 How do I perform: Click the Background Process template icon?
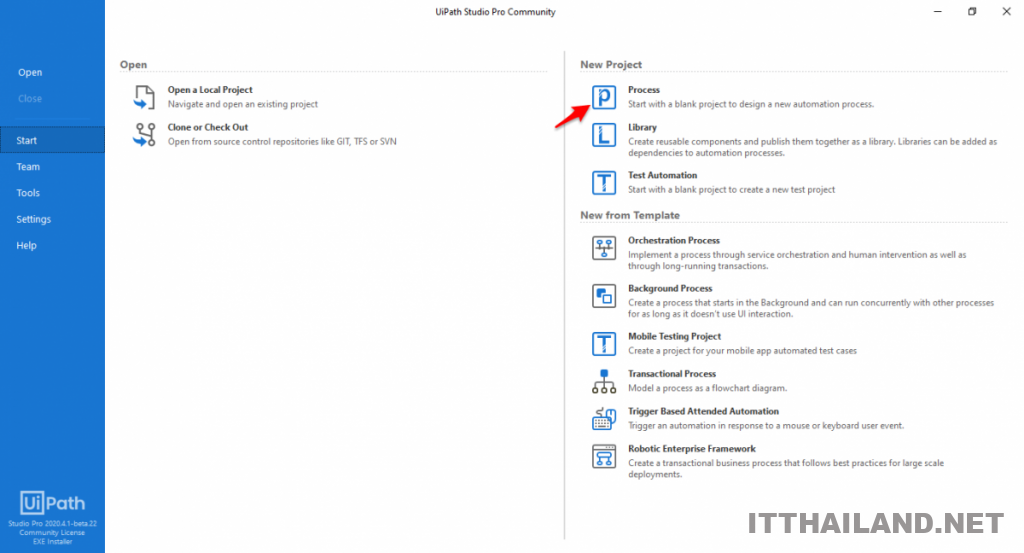click(604, 296)
